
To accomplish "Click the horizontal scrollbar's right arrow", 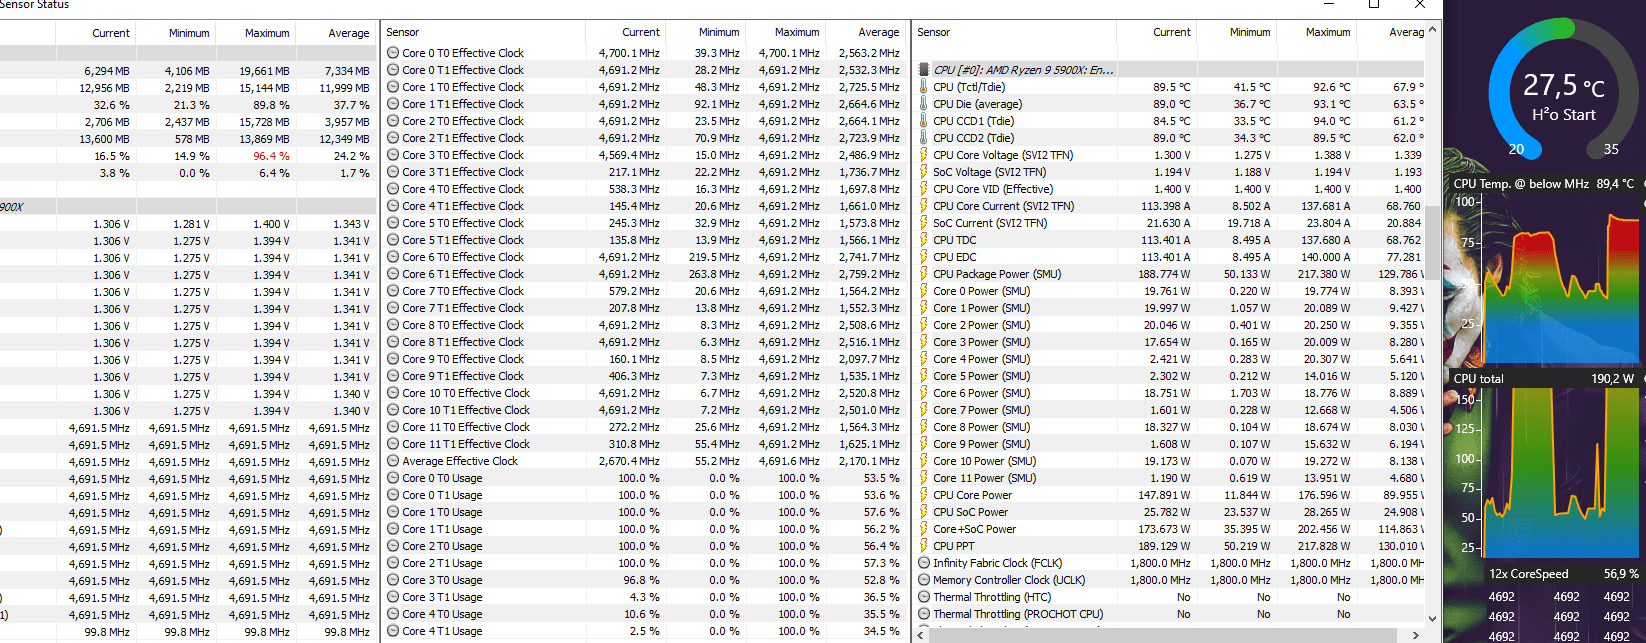I will pyautogui.click(x=1415, y=635).
